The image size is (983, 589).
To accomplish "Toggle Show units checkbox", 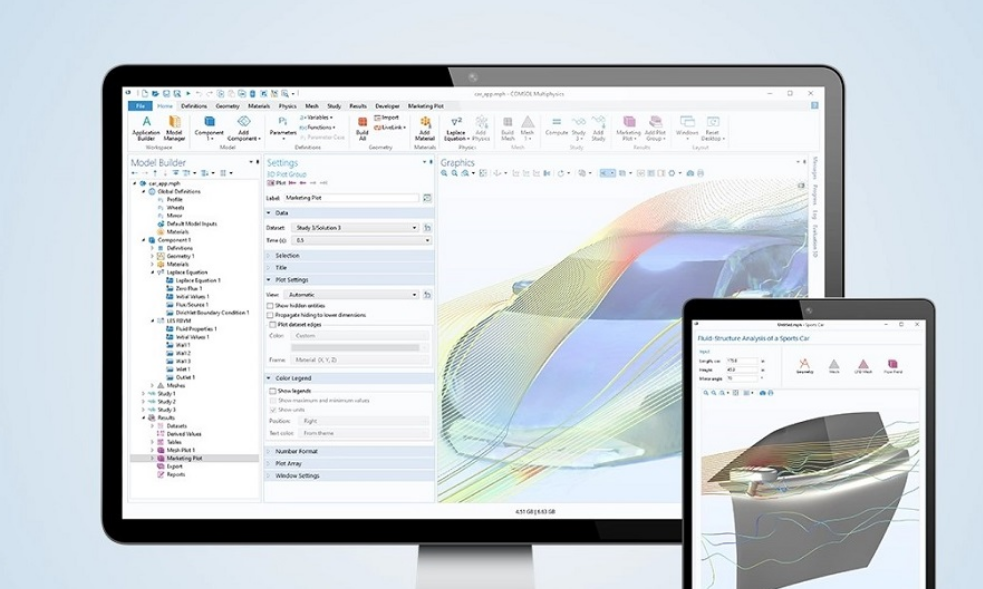I will click(273, 410).
